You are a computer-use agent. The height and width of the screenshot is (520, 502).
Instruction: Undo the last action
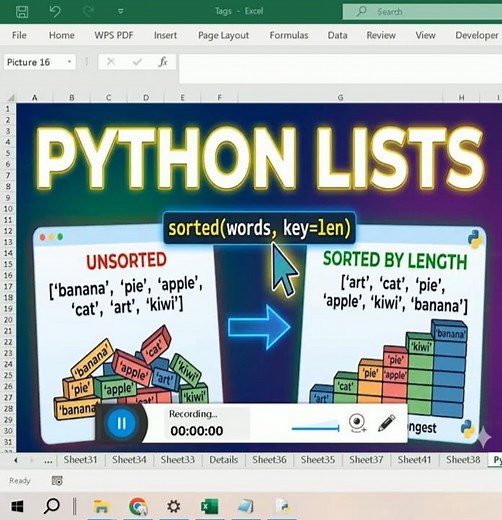point(55,12)
